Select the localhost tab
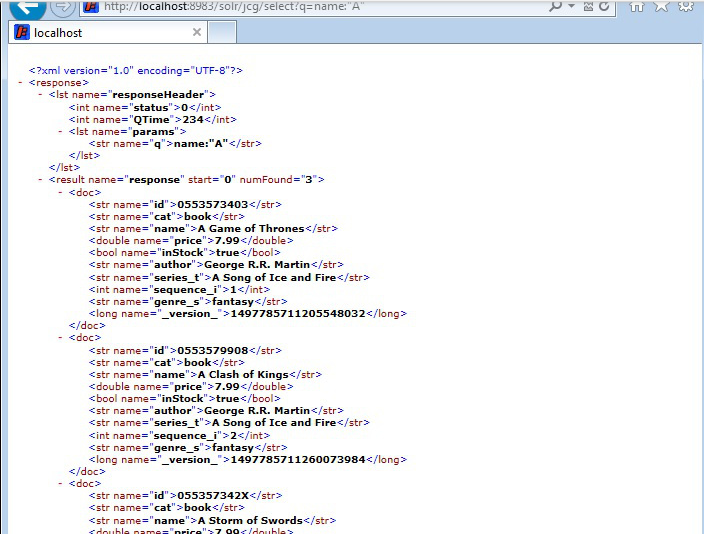The height and width of the screenshot is (534, 704). point(108,33)
